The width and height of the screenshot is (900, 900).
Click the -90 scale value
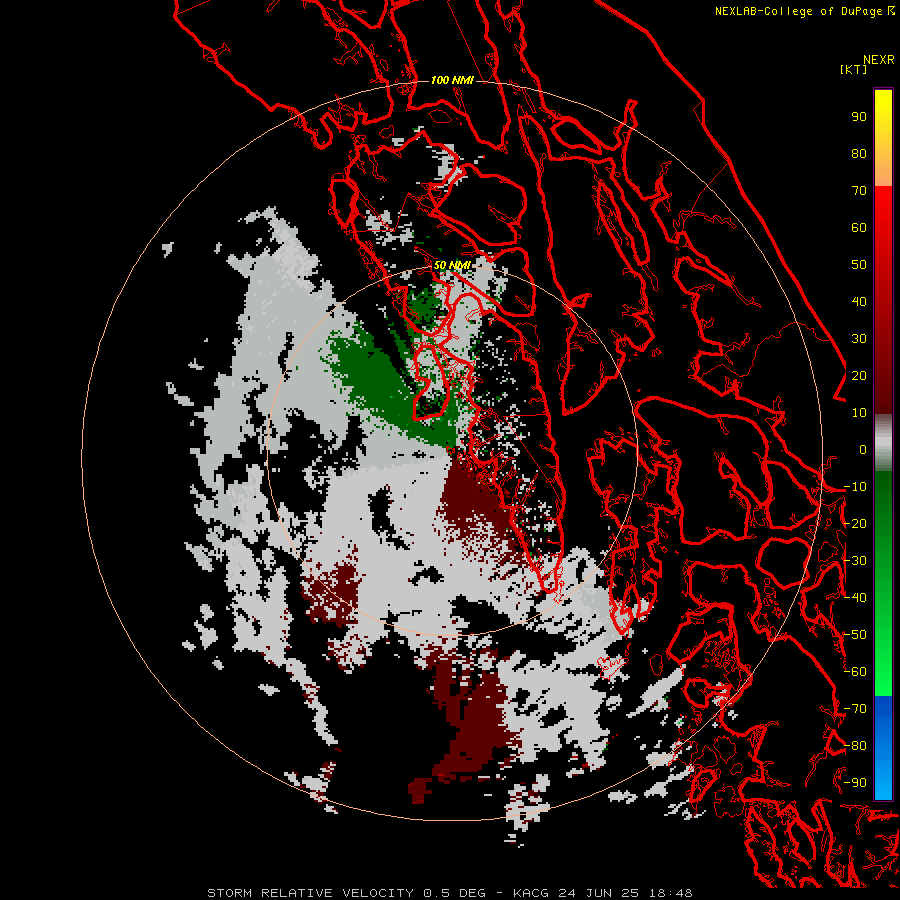(855, 783)
